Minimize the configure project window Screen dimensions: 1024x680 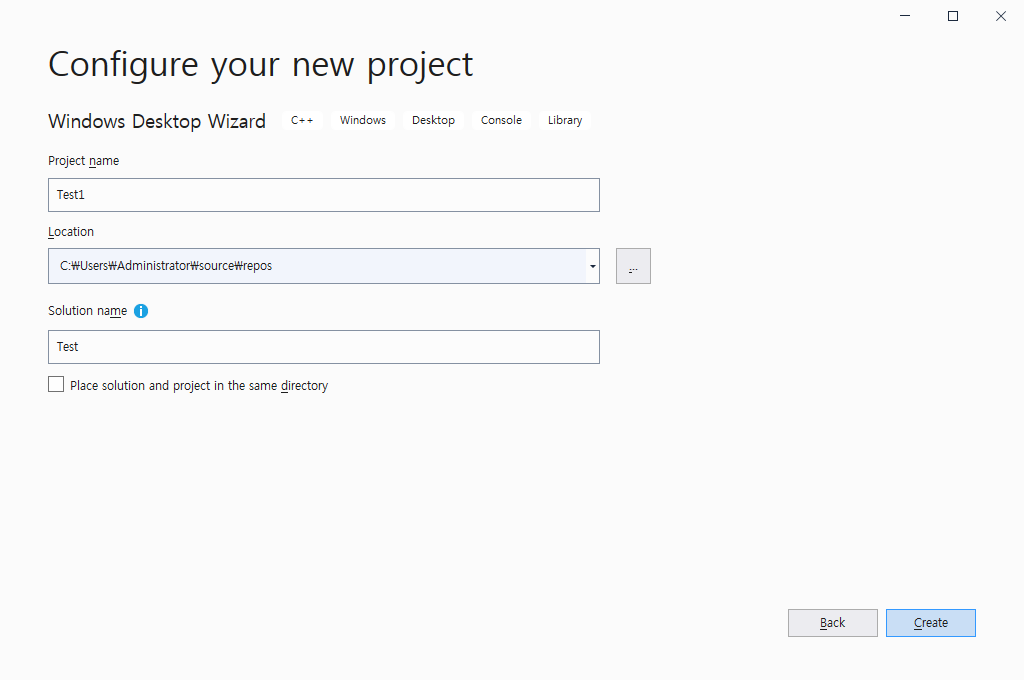pyautogui.click(x=905, y=16)
